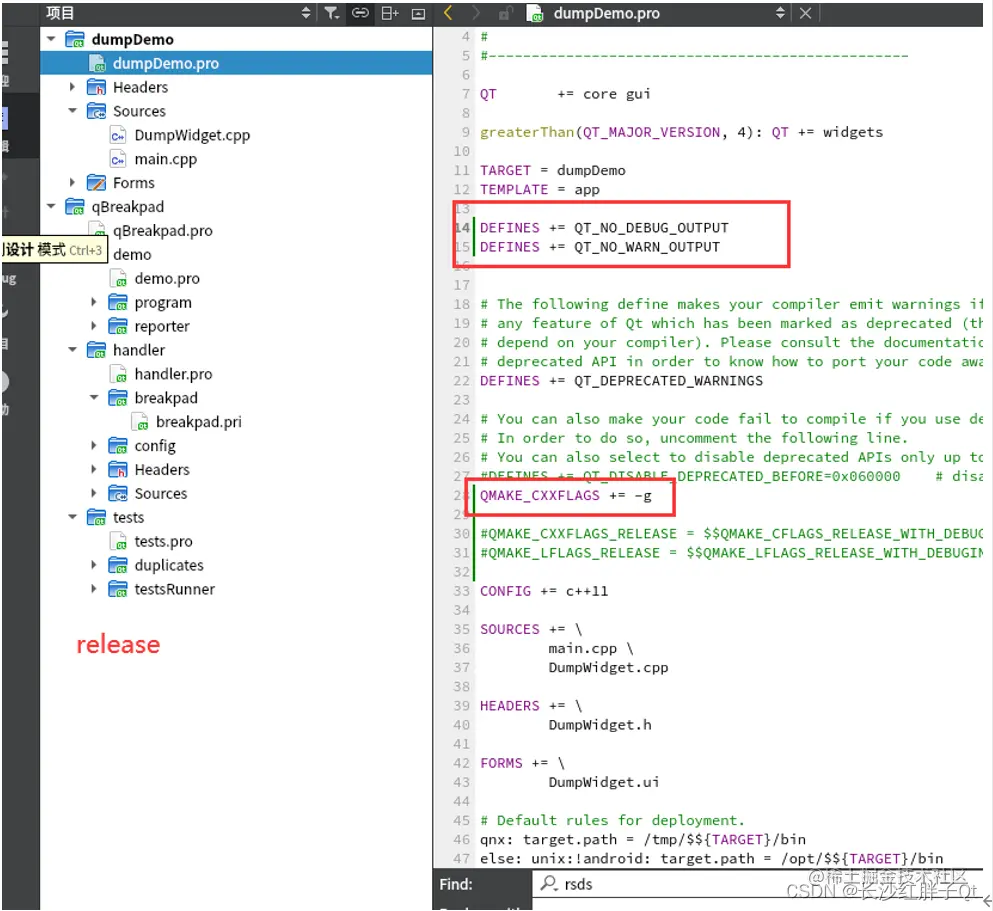Click the dumpDemo.pro file icon in editor toolbar
Screen dimensions: 993x911
[535, 13]
